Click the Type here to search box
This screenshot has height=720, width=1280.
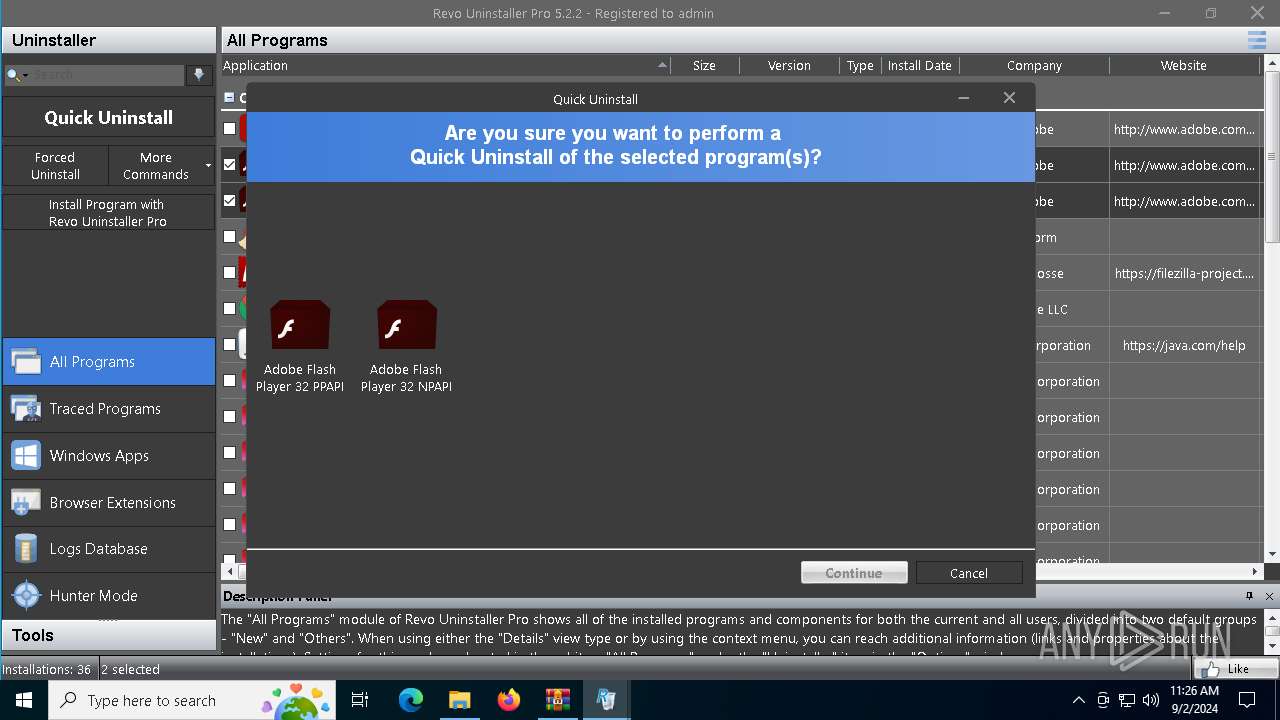pyautogui.click(x=190, y=700)
